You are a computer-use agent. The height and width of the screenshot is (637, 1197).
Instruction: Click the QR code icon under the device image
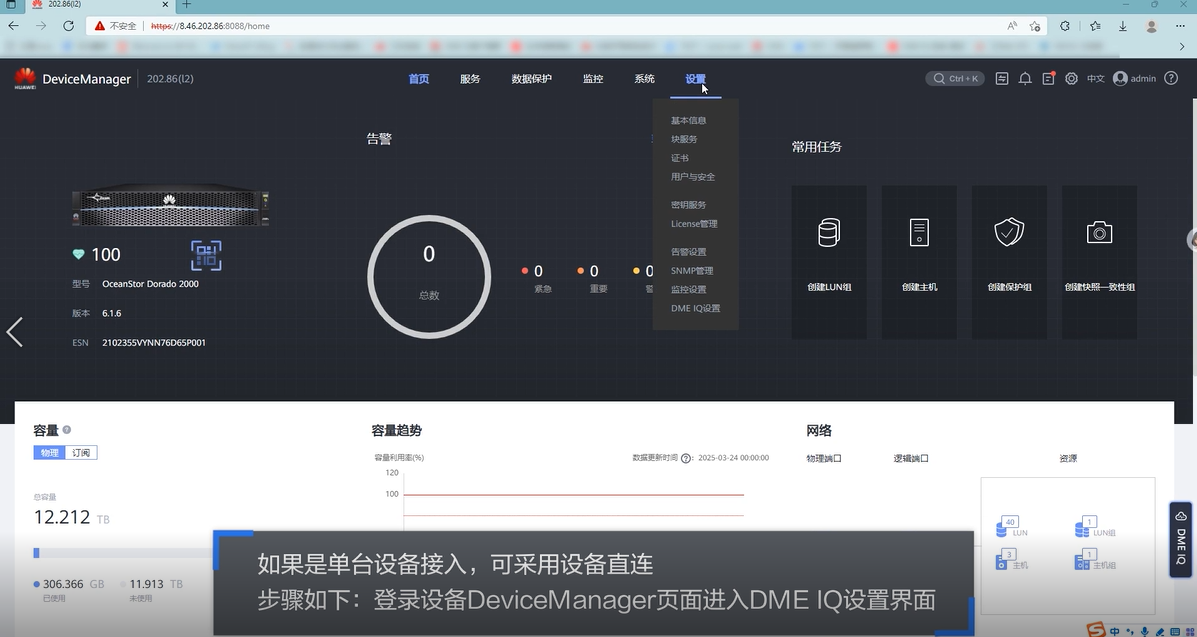pyautogui.click(x=206, y=256)
